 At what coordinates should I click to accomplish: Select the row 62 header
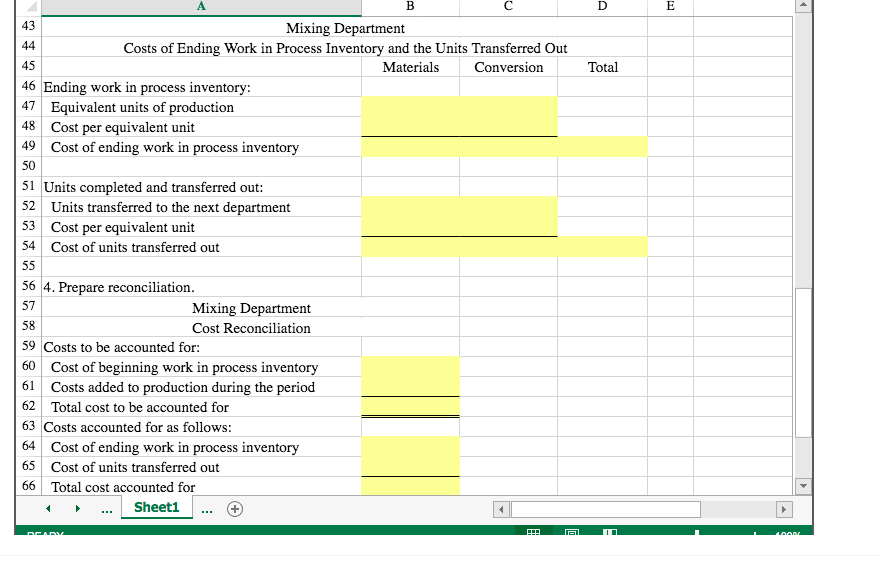coord(29,406)
